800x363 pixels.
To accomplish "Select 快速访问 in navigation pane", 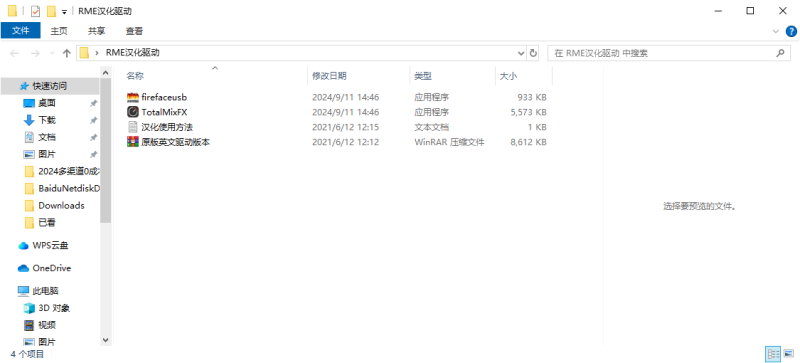I will [49, 86].
